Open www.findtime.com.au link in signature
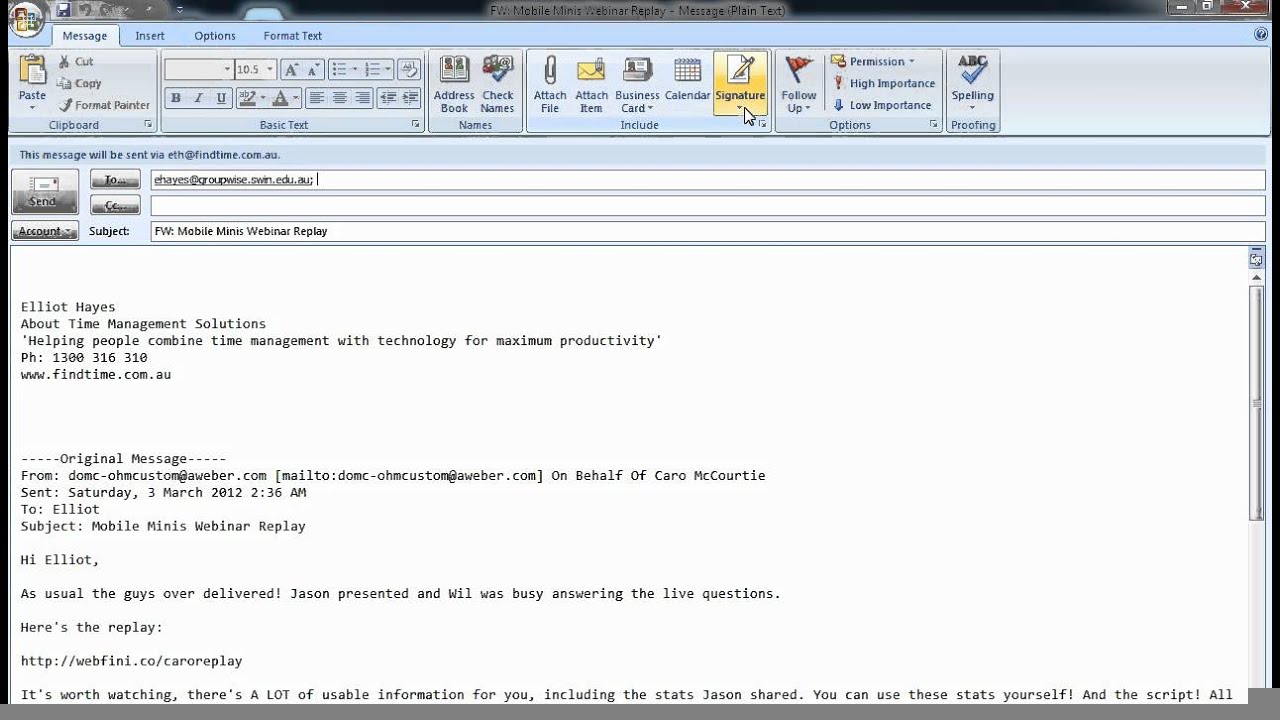This screenshot has height=720, width=1280. [x=96, y=374]
